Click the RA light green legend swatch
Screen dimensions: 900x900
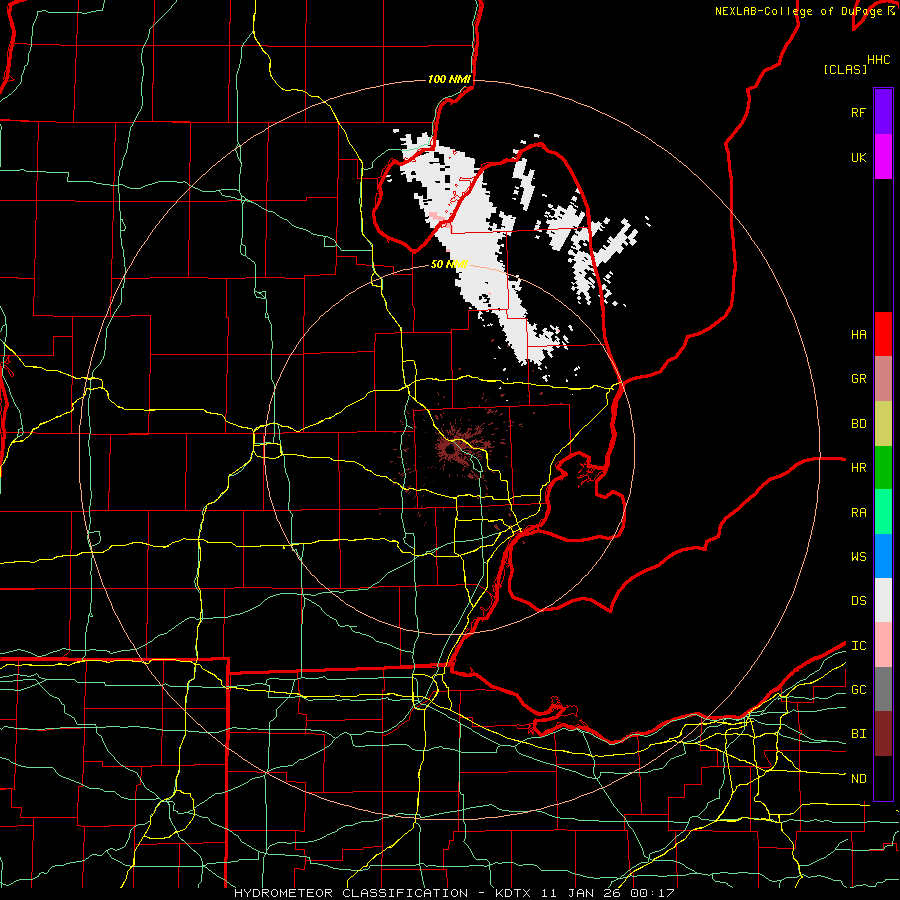883,512
